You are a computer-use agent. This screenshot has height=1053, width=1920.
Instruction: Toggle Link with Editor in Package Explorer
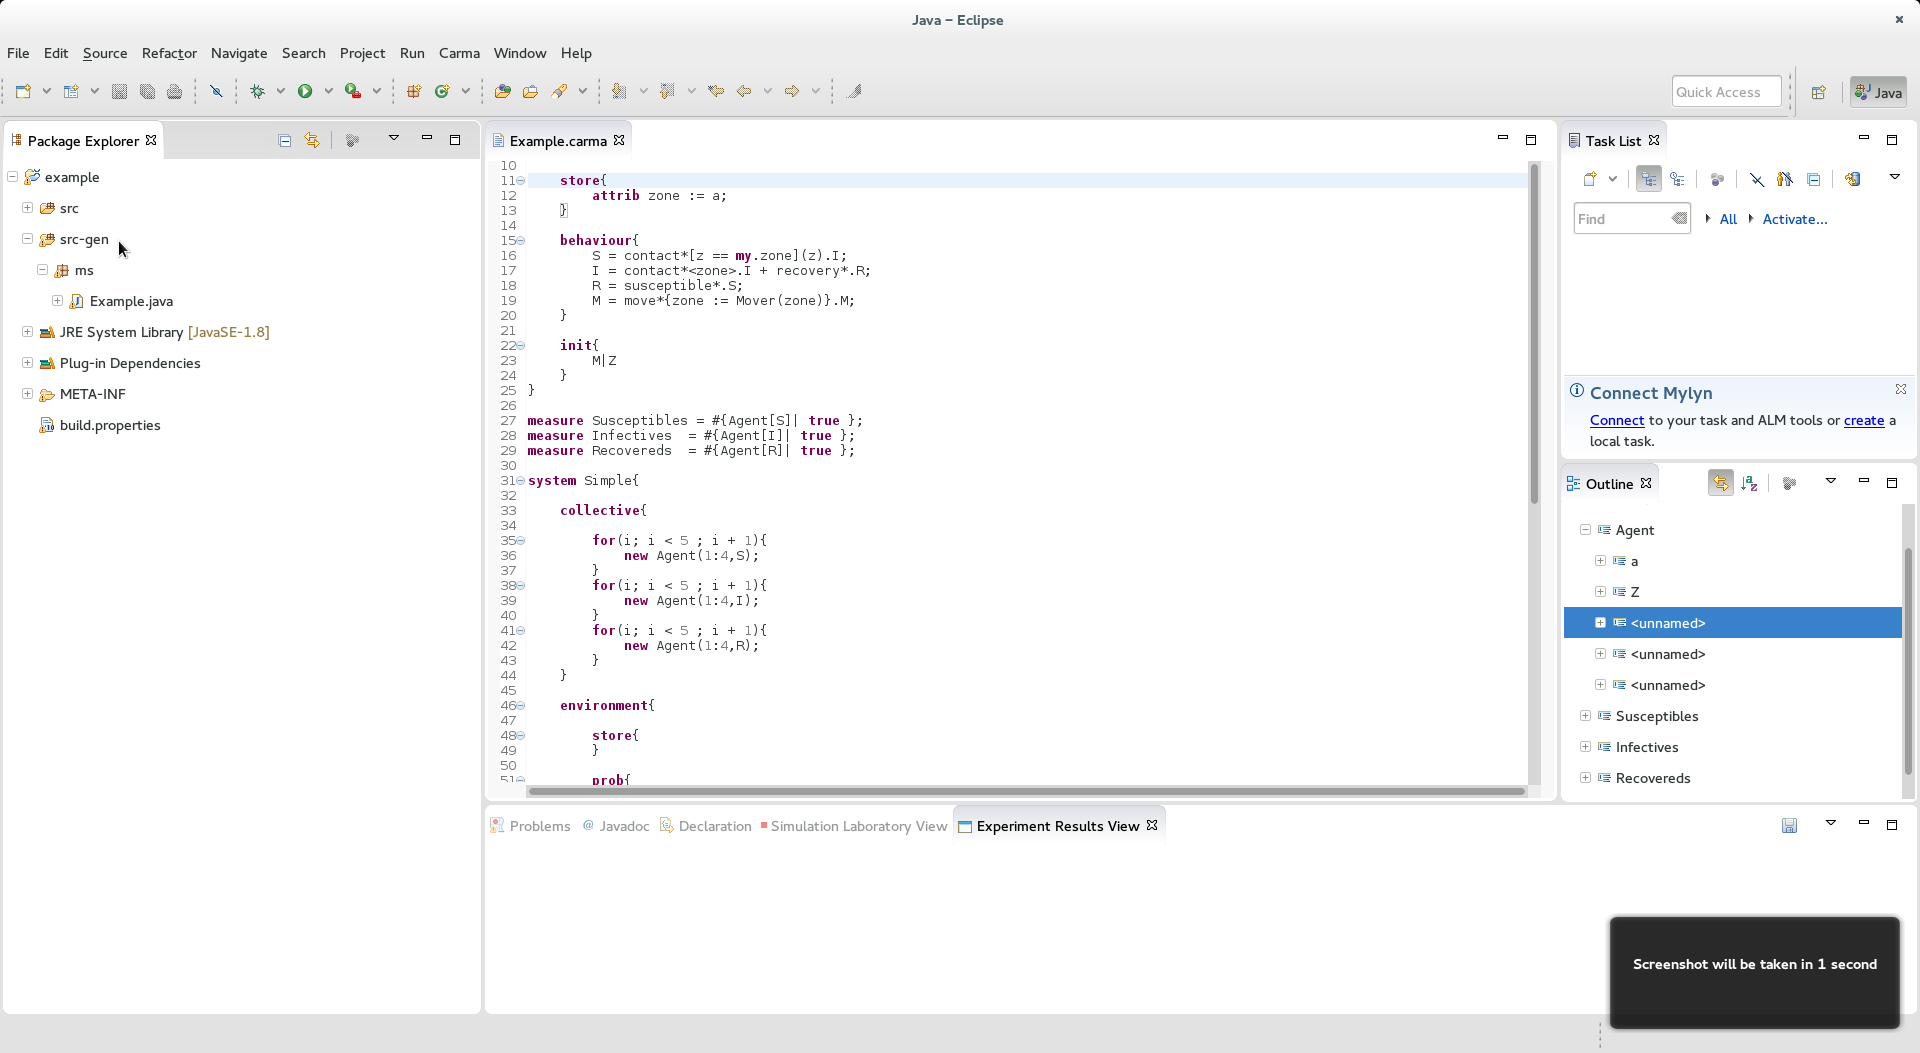(312, 140)
